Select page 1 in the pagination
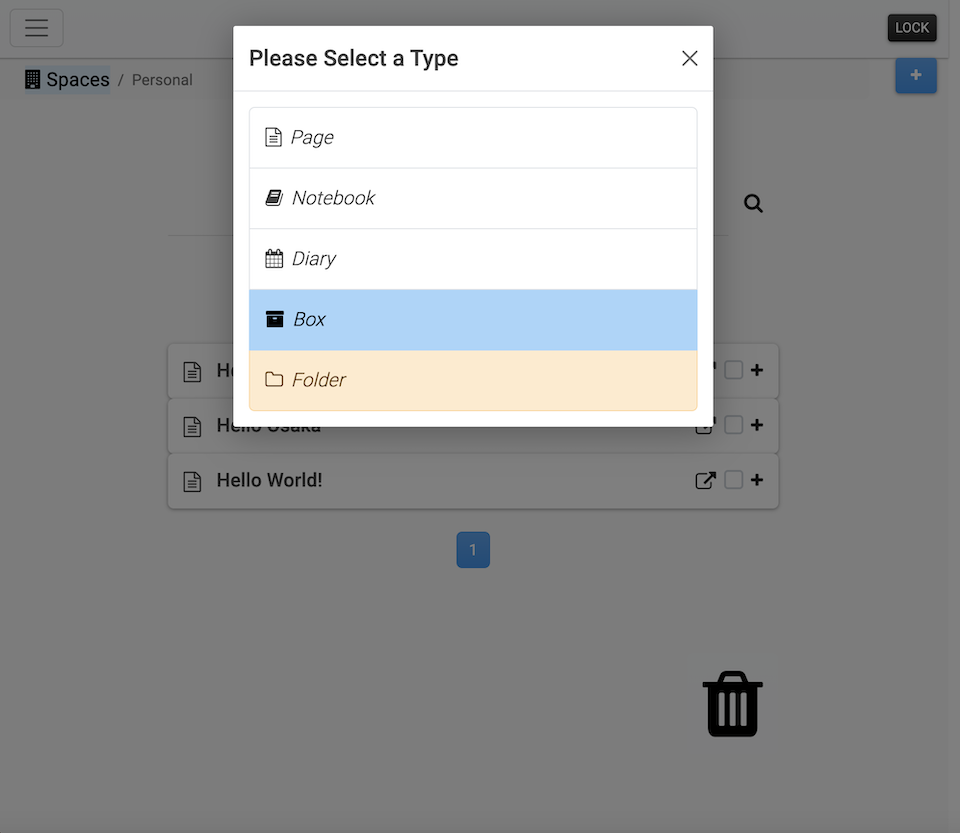The width and height of the screenshot is (960, 833). pyautogui.click(x=473, y=549)
